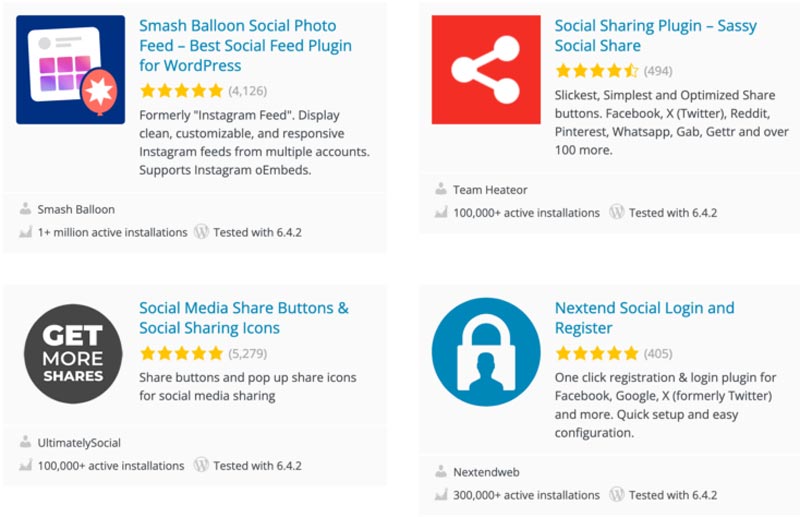Click WordPress logo beside UltimatelySocial's Tested with 6.4.2
This screenshot has height=517, width=800.
click(x=201, y=465)
